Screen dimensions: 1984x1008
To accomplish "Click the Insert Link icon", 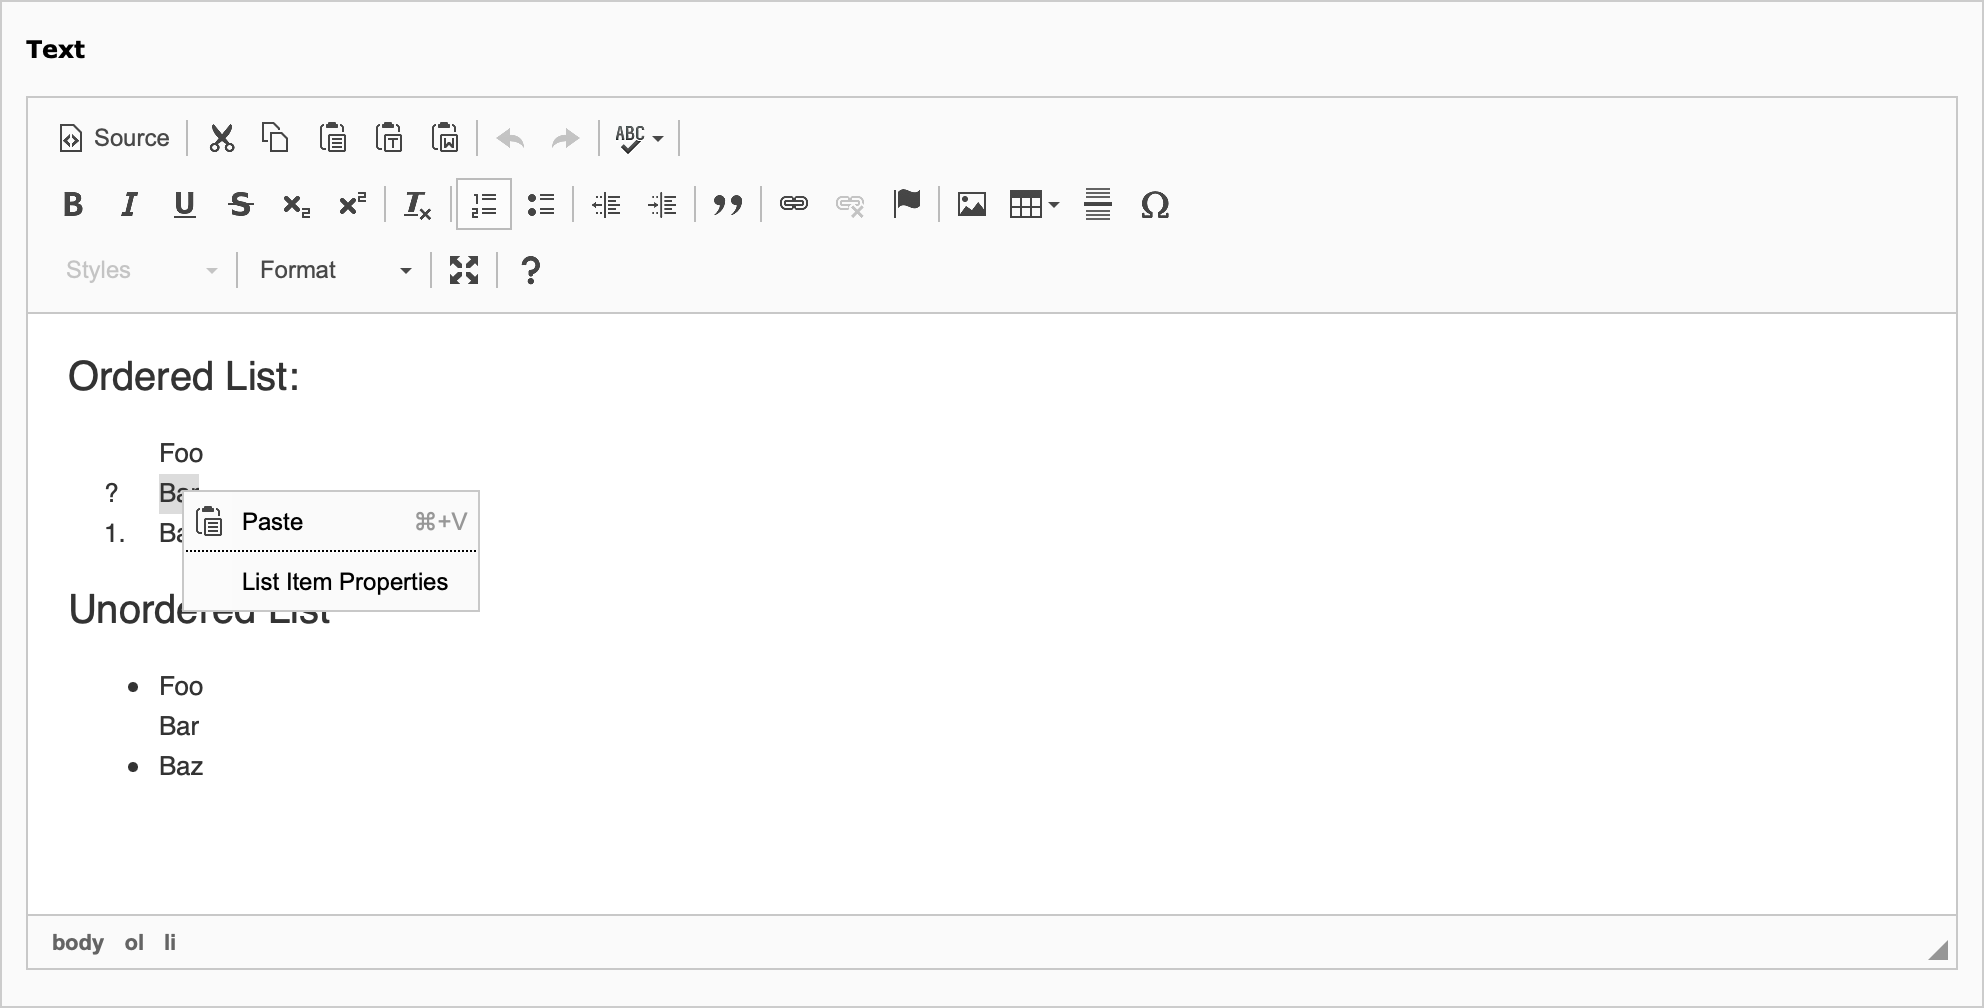I will point(794,205).
